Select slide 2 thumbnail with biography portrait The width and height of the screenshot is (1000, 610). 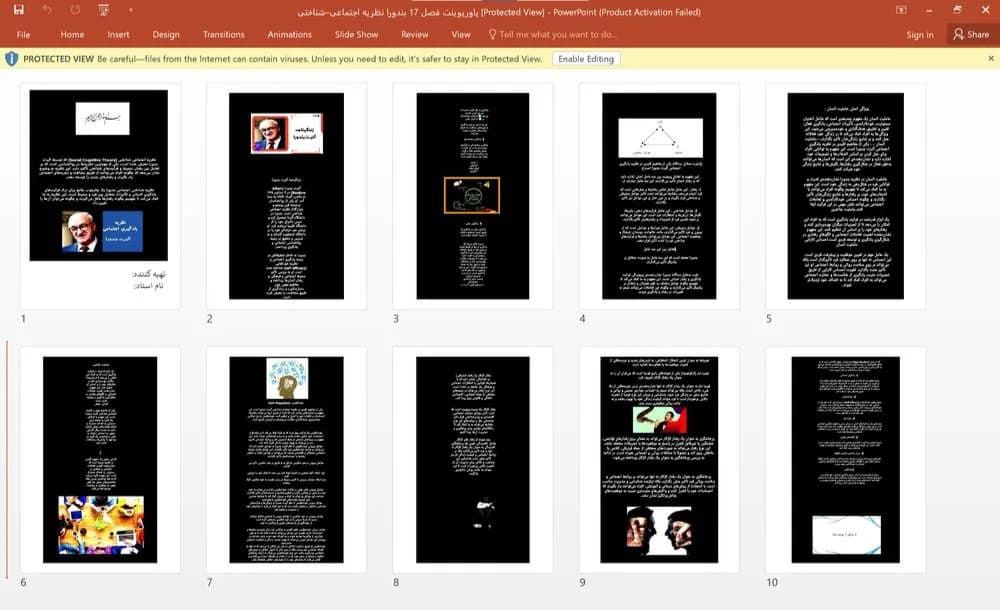[x=286, y=196]
